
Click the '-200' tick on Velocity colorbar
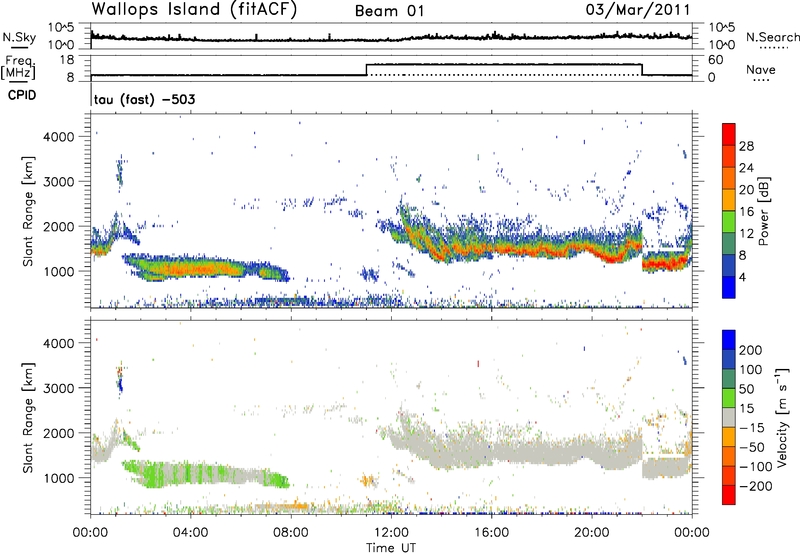(x=755, y=486)
